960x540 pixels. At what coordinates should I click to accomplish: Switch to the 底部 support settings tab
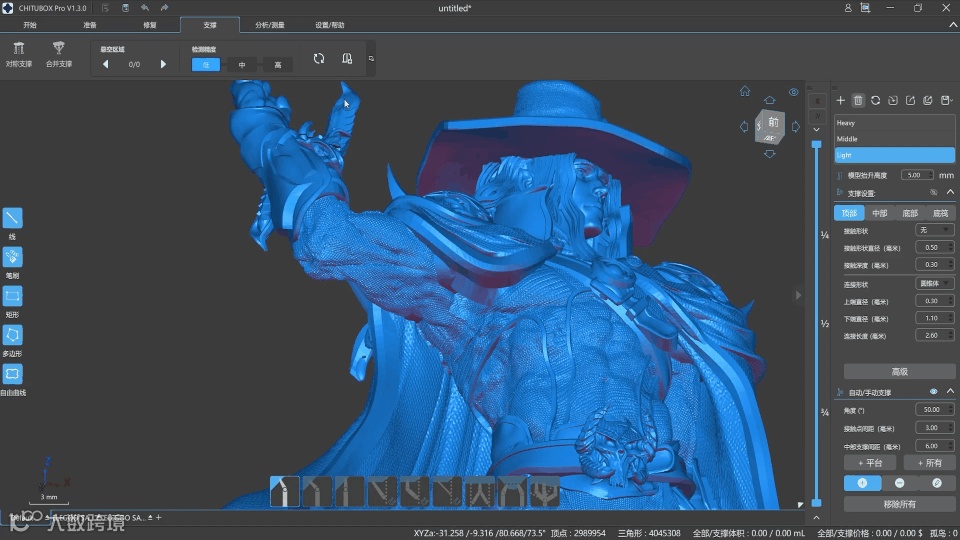coord(910,213)
